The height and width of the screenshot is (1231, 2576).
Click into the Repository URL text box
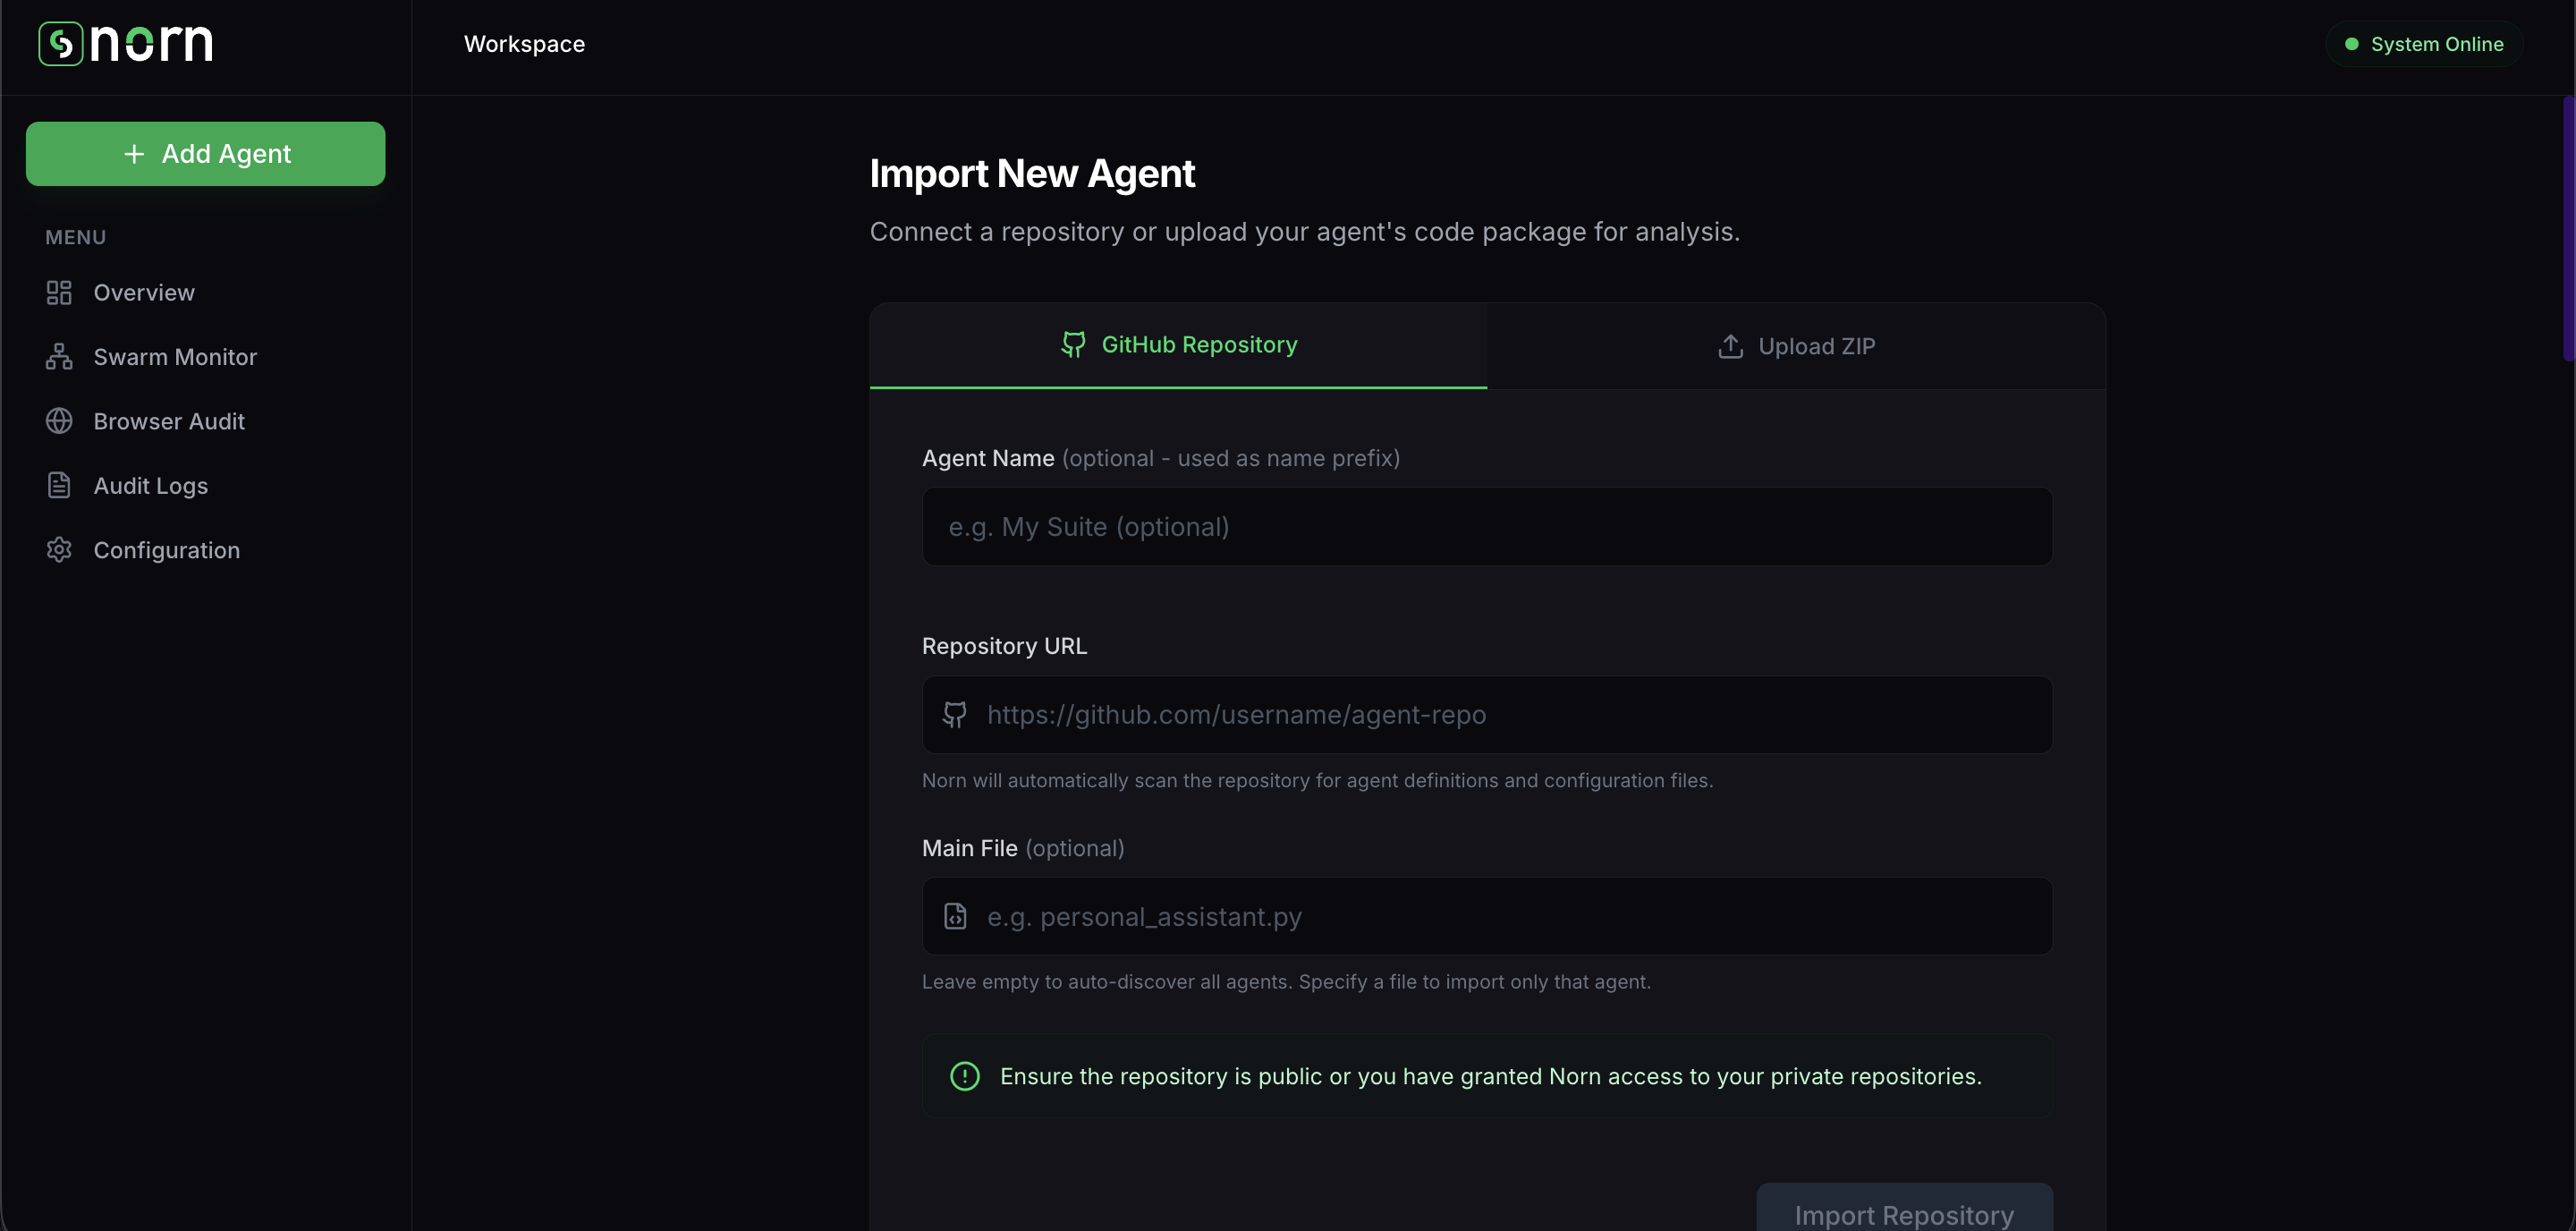(1500, 715)
